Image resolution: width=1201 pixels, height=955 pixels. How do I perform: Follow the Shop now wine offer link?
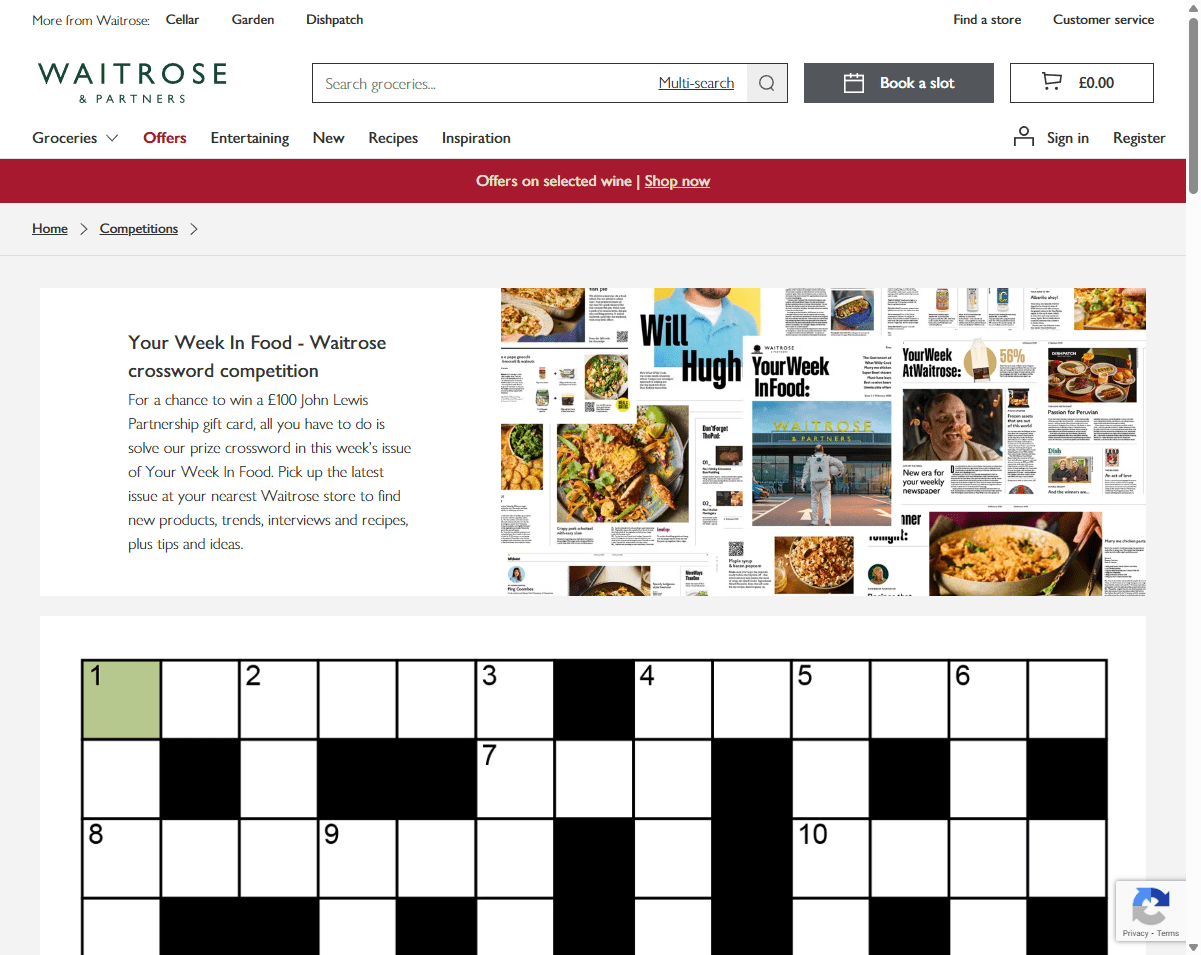pyautogui.click(x=677, y=181)
